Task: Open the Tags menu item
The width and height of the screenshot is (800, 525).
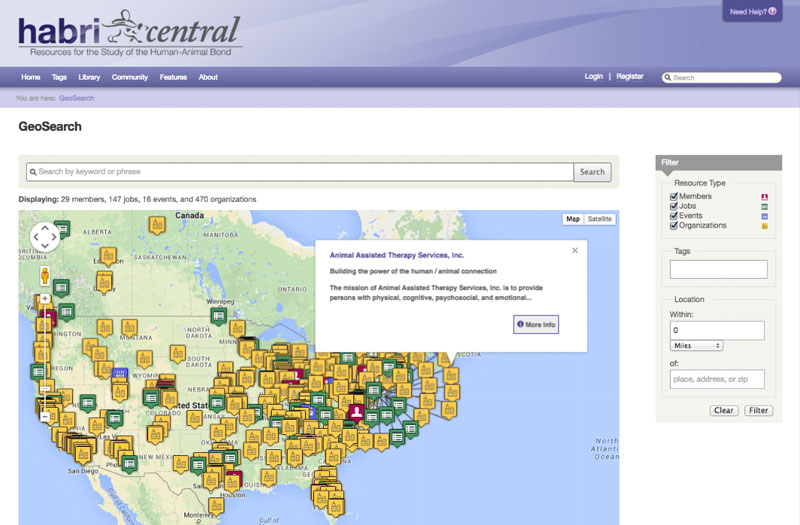Action: 59,77
